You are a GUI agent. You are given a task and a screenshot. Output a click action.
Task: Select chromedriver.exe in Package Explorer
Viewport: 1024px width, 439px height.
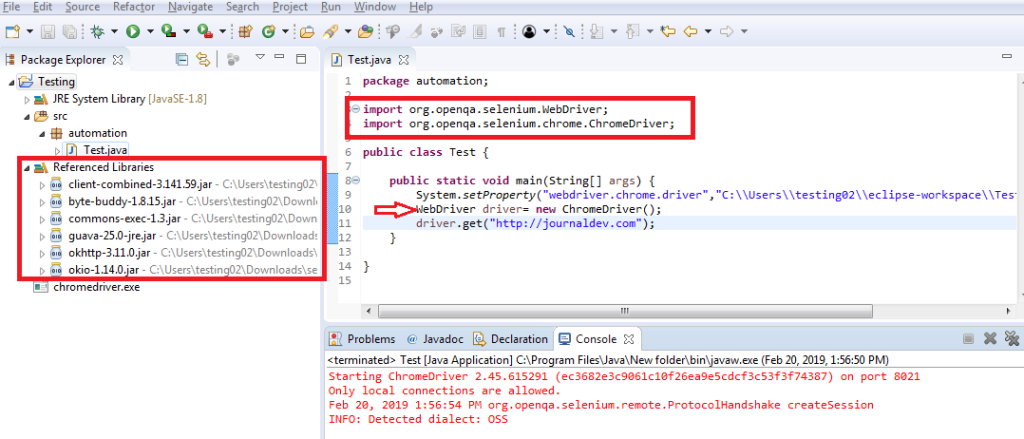[x=96, y=287]
